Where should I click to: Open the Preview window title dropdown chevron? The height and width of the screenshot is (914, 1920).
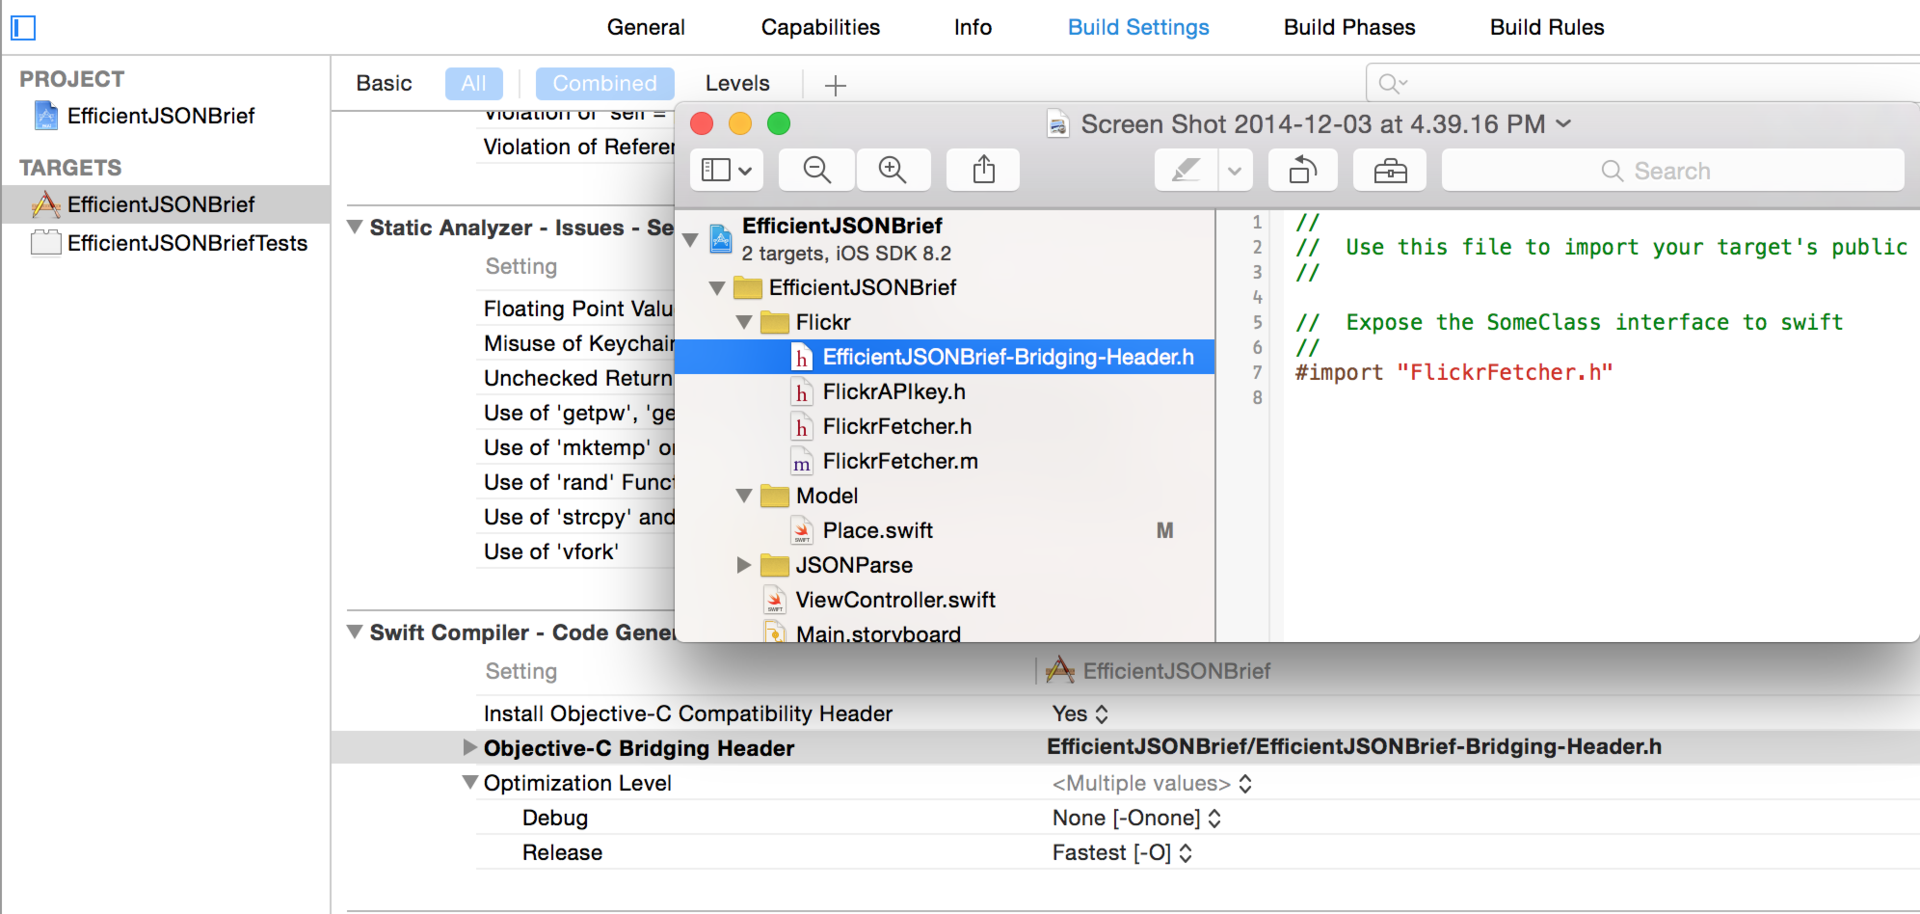pyautogui.click(x=1564, y=124)
